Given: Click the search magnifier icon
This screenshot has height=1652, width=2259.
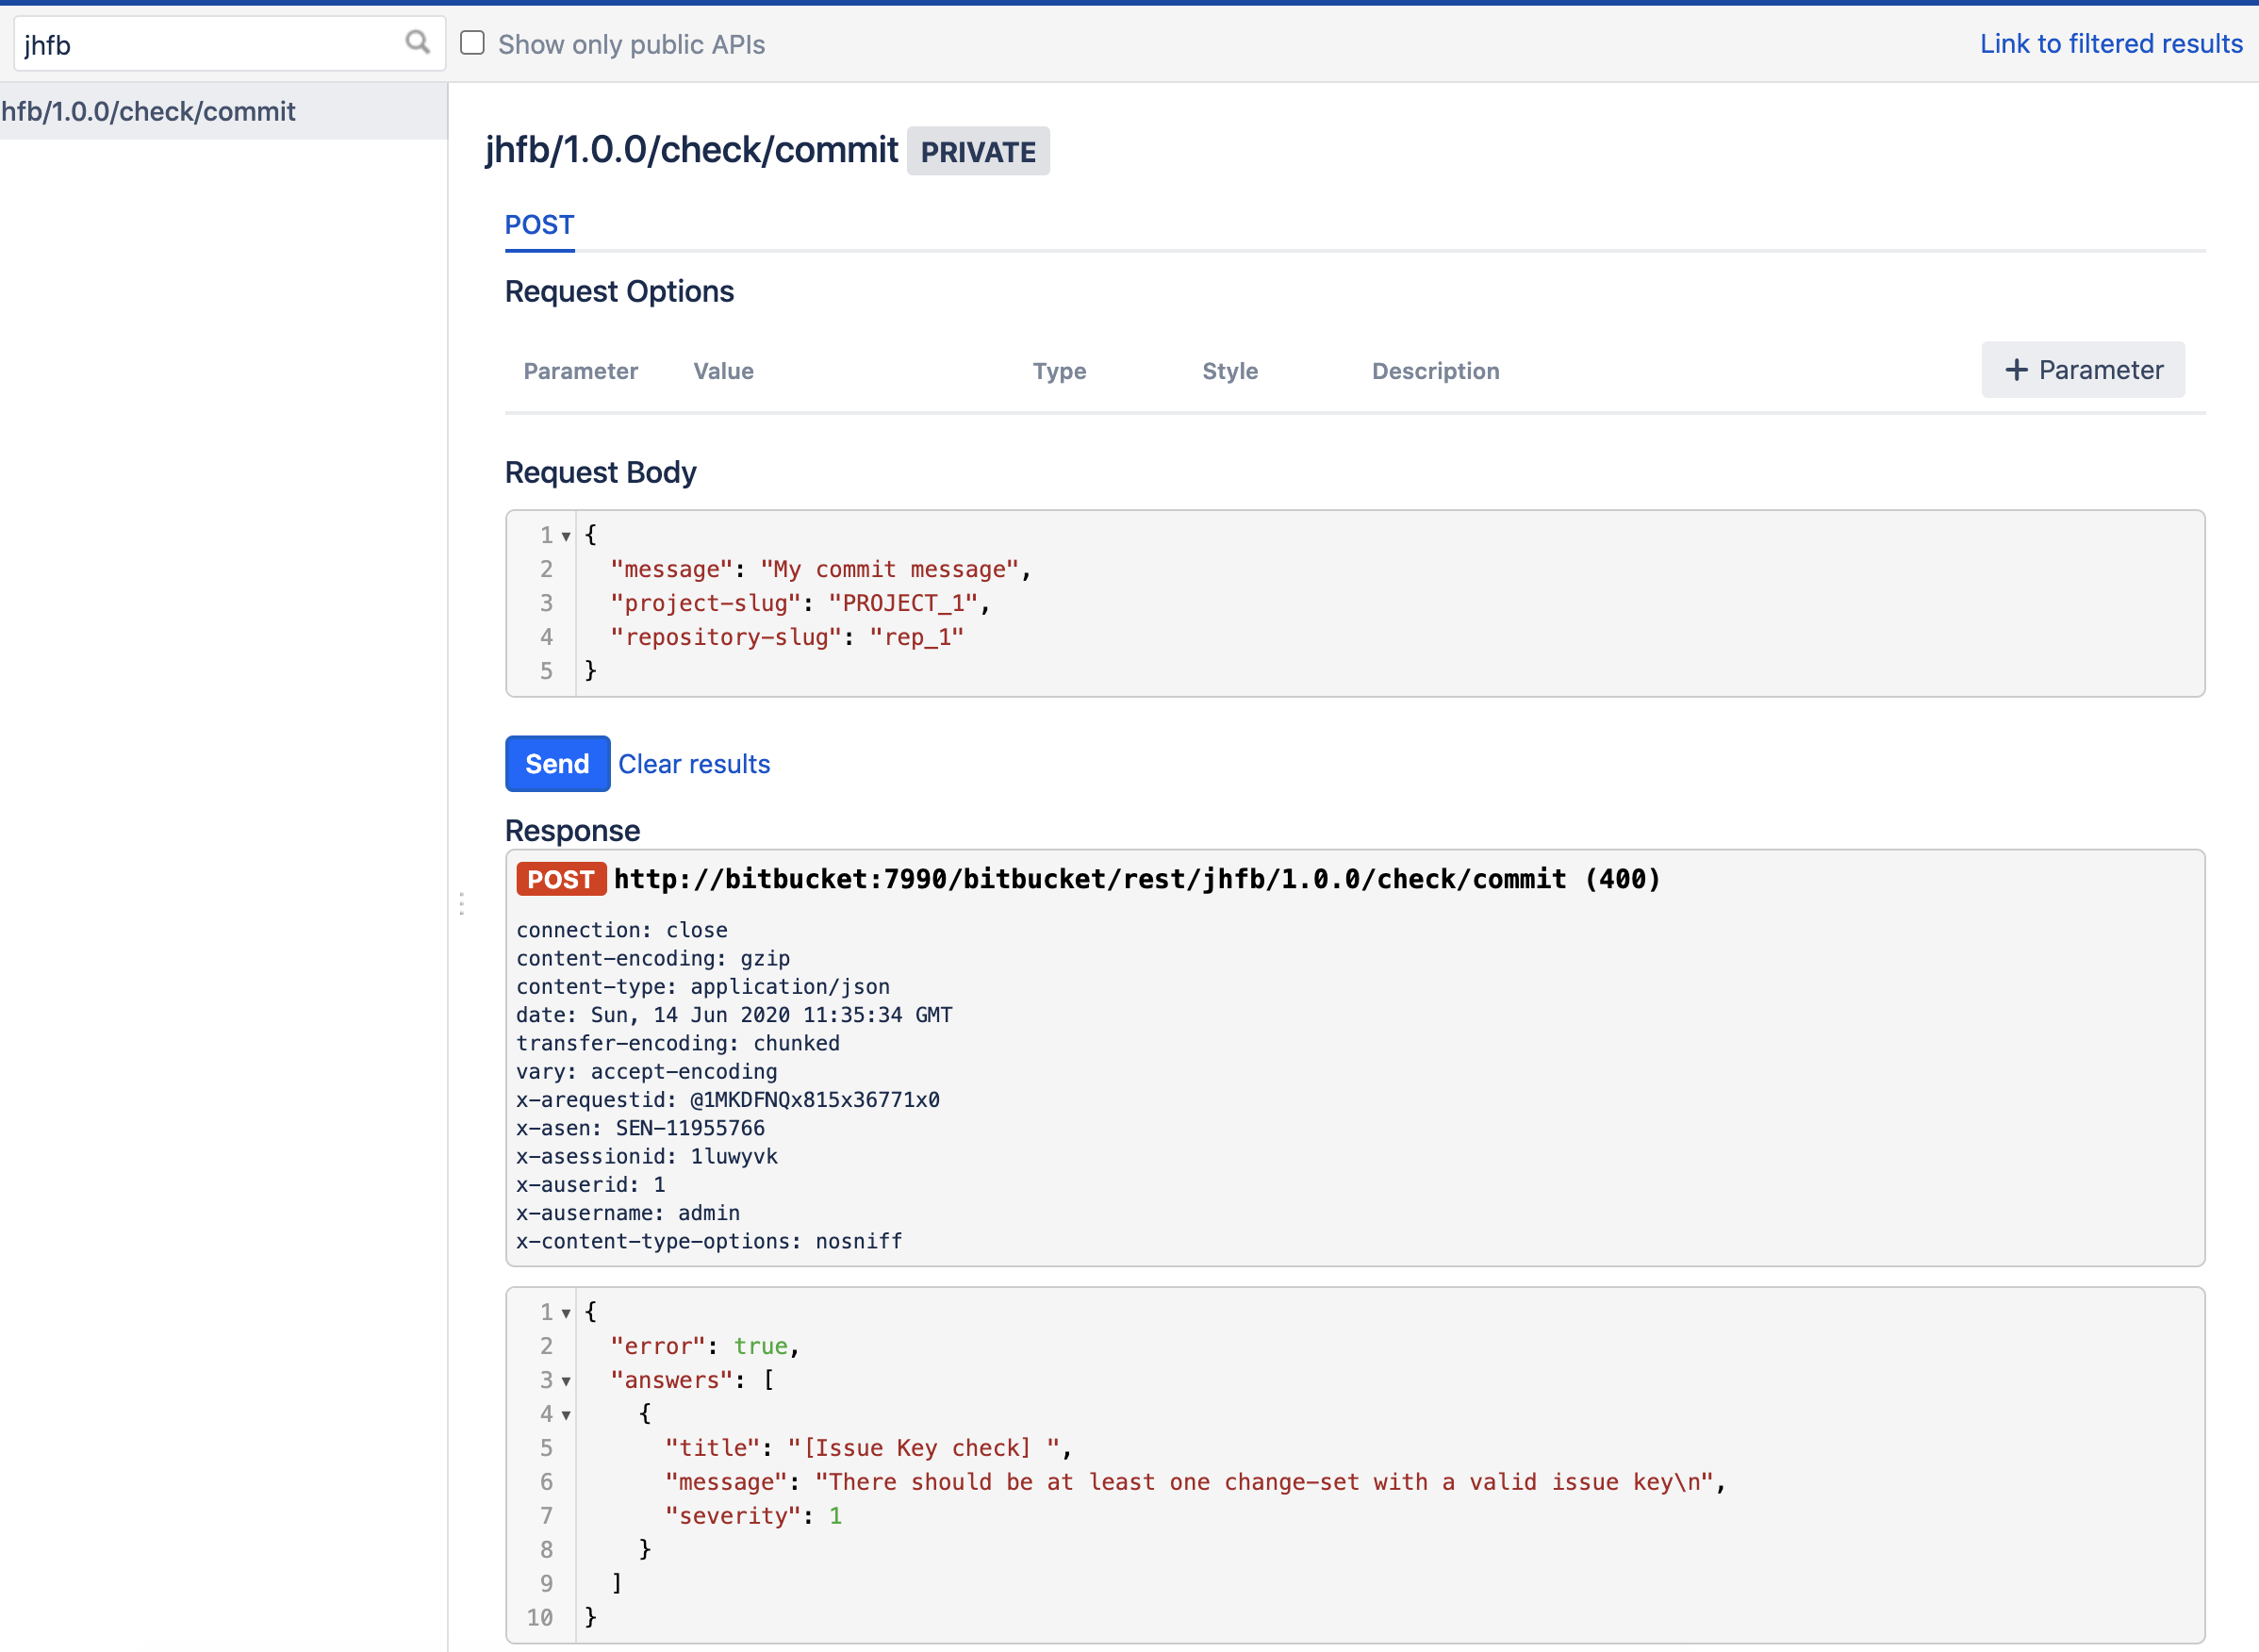Looking at the screenshot, I should (417, 42).
